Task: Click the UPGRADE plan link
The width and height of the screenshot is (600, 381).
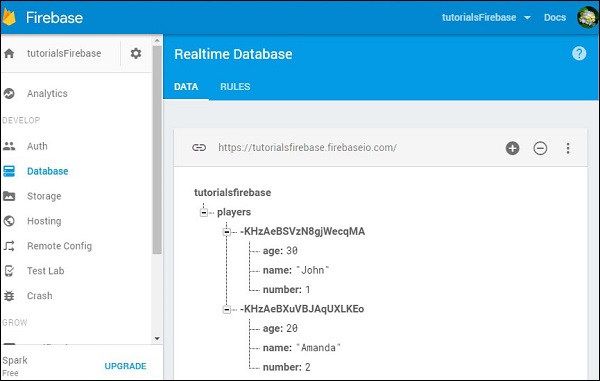Action: (x=125, y=366)
